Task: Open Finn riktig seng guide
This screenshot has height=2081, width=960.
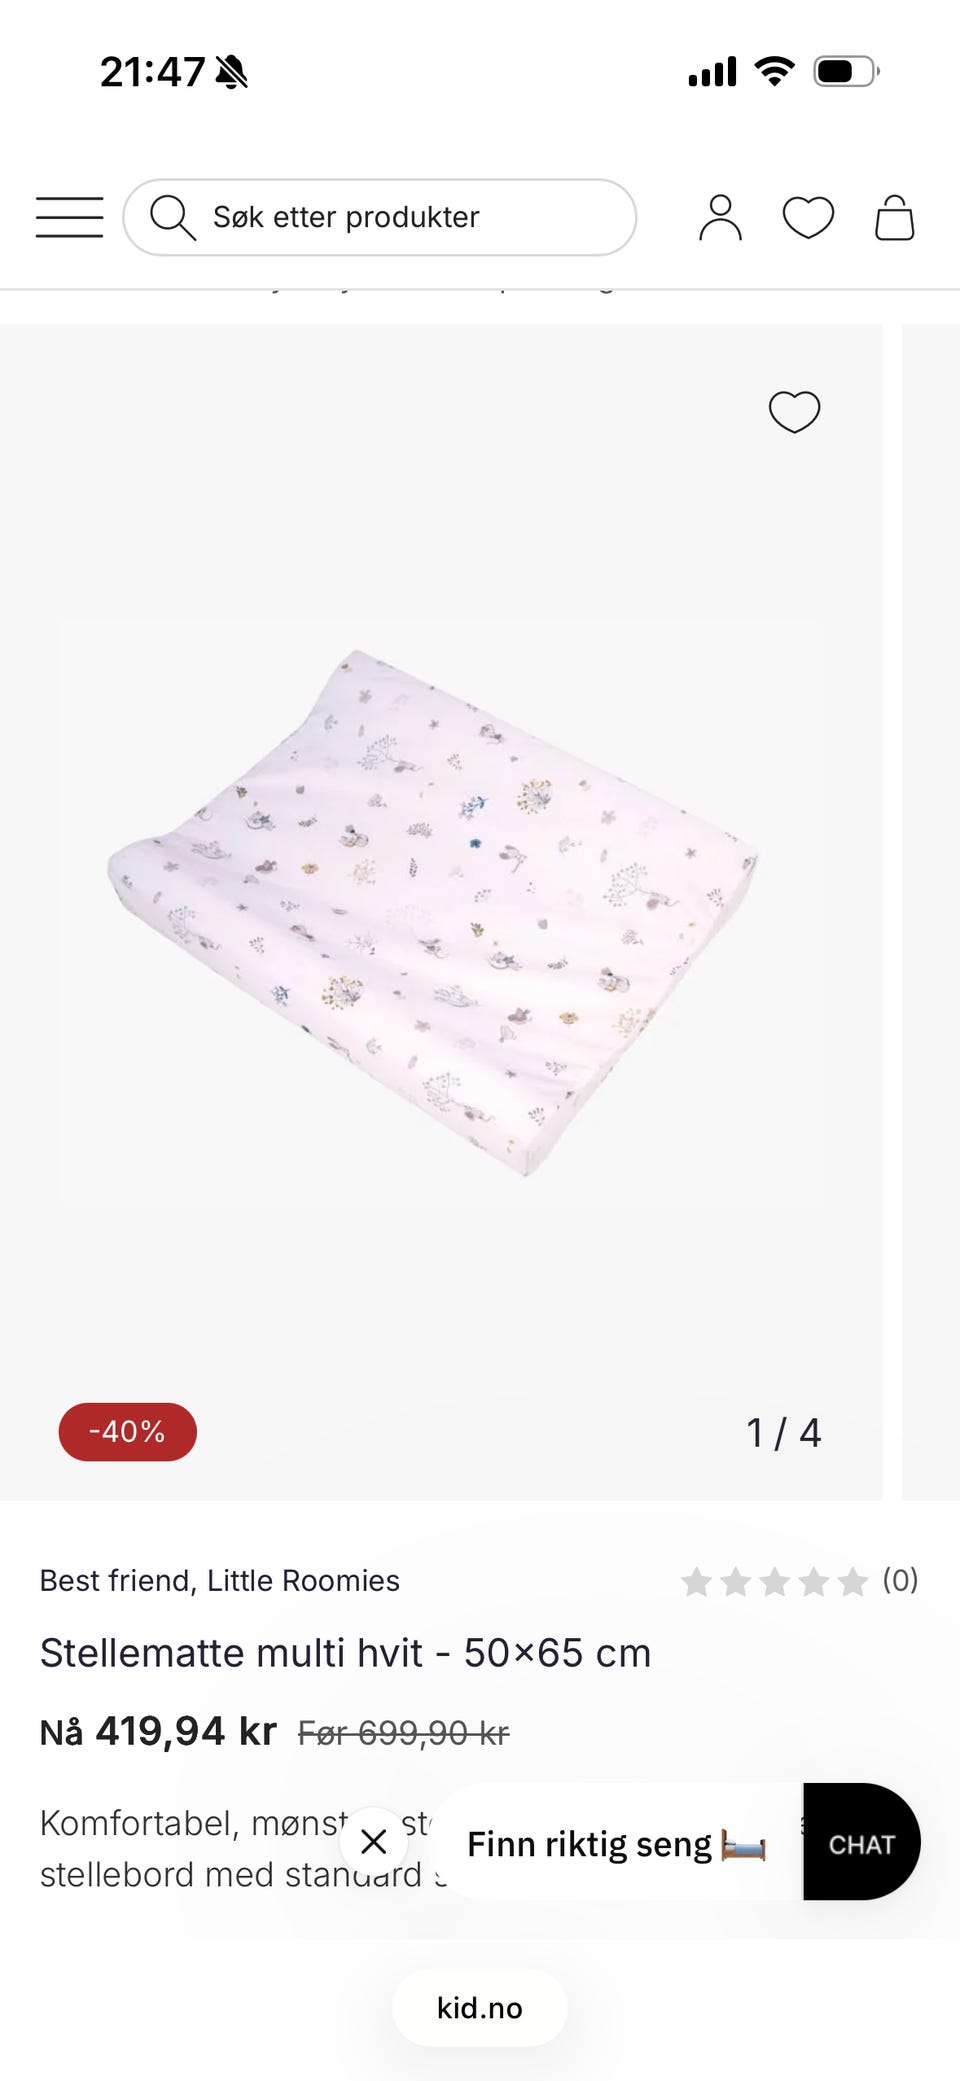Action: (616, 1843)
